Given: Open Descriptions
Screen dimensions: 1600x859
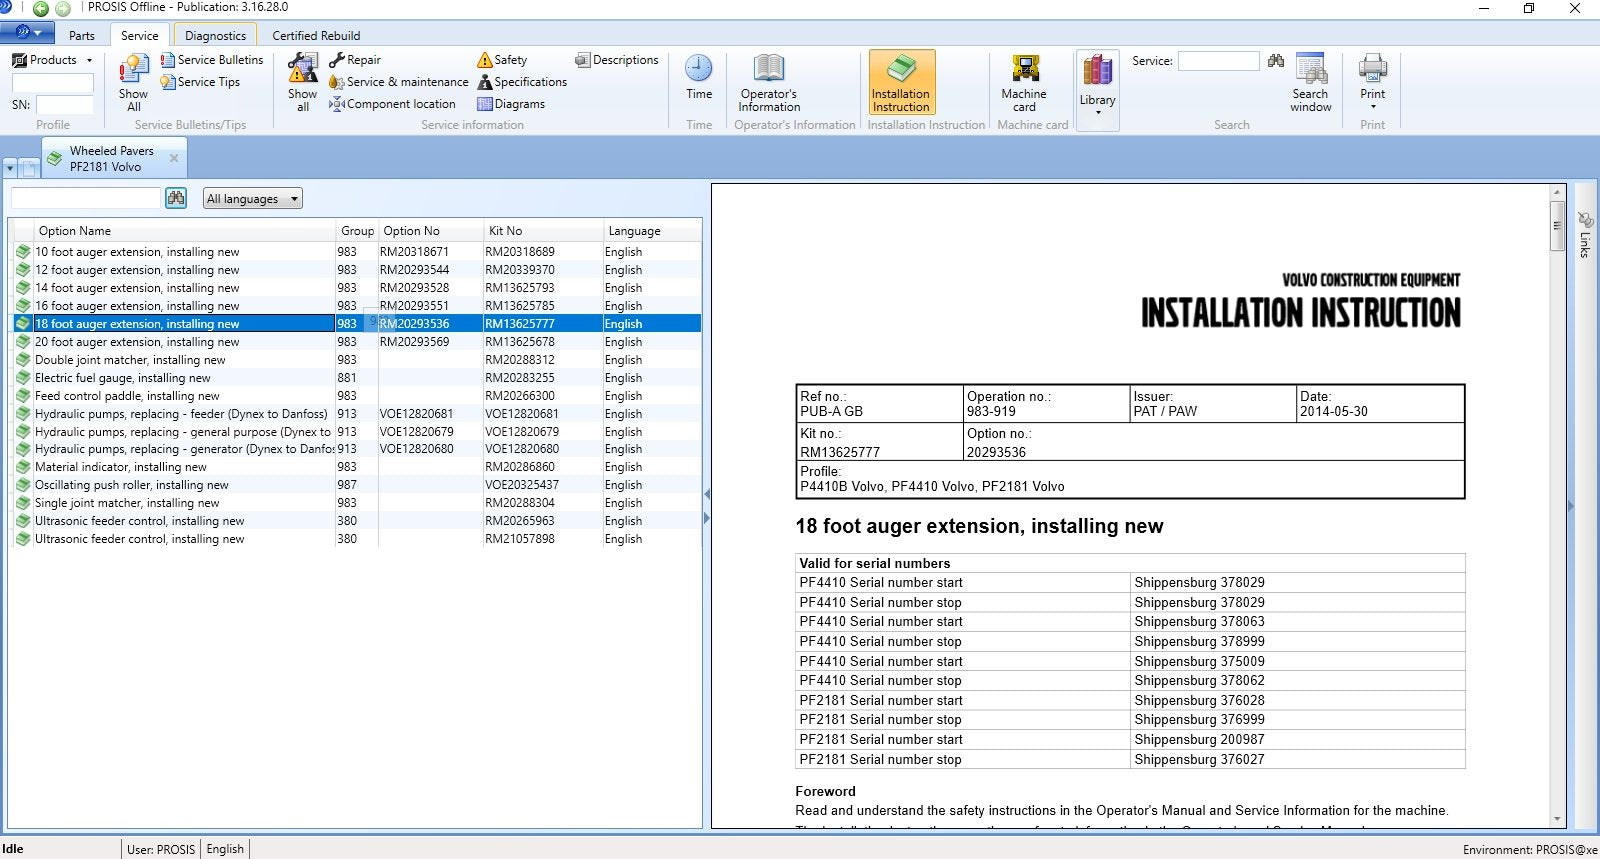Looking at the screenshot, I should pyautogui.click(x=616, y=60).
